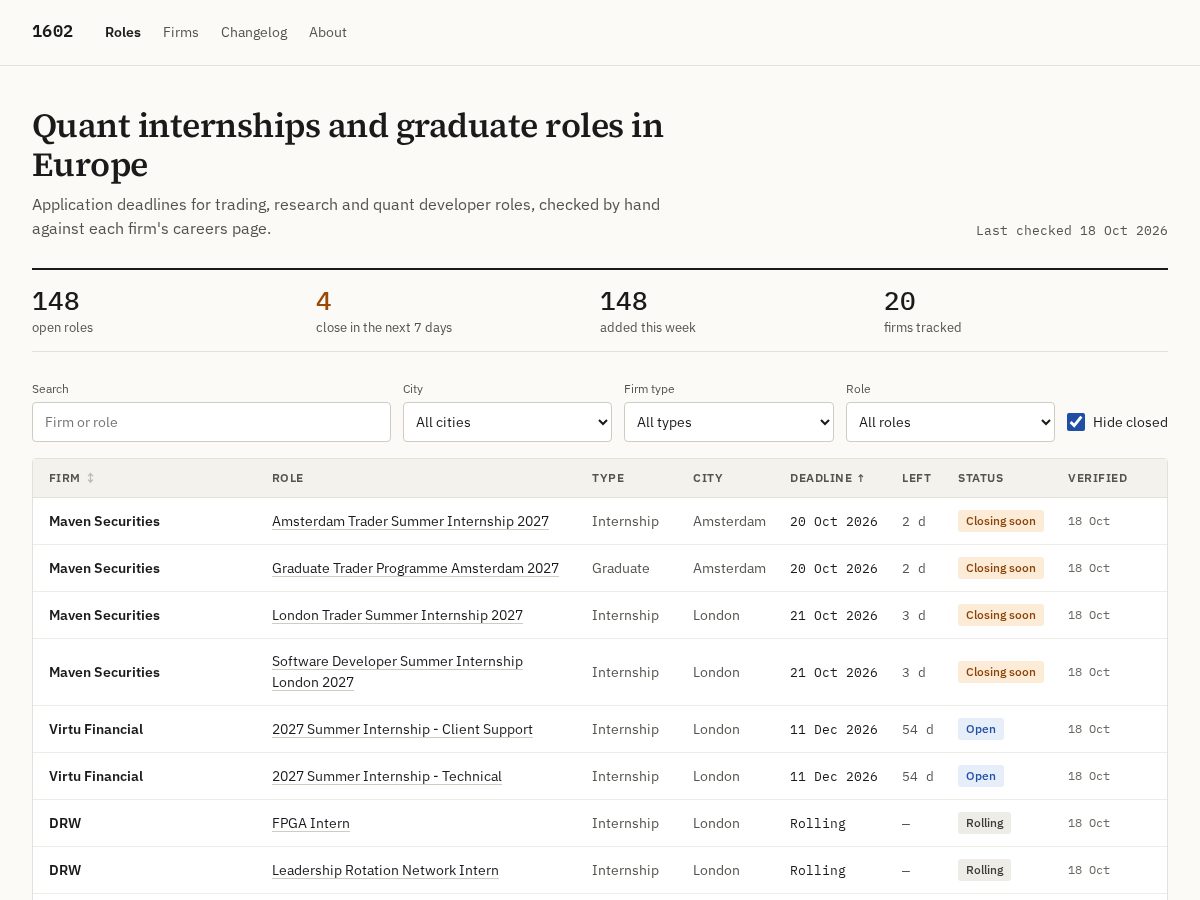
Task: Click the 'added this week' stat label
Action: (x=648, y=328)
